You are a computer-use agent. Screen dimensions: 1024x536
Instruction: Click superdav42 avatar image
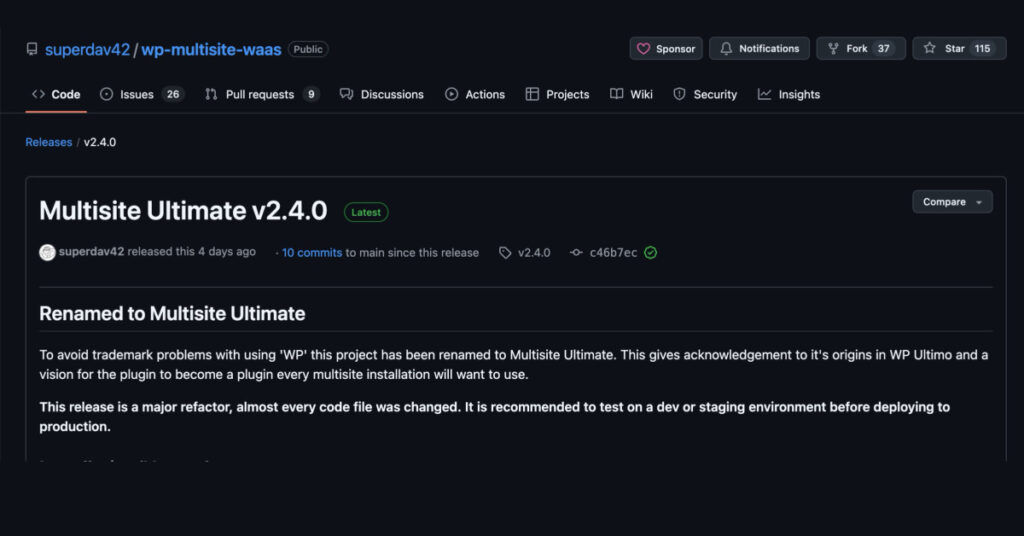[47, 252]
